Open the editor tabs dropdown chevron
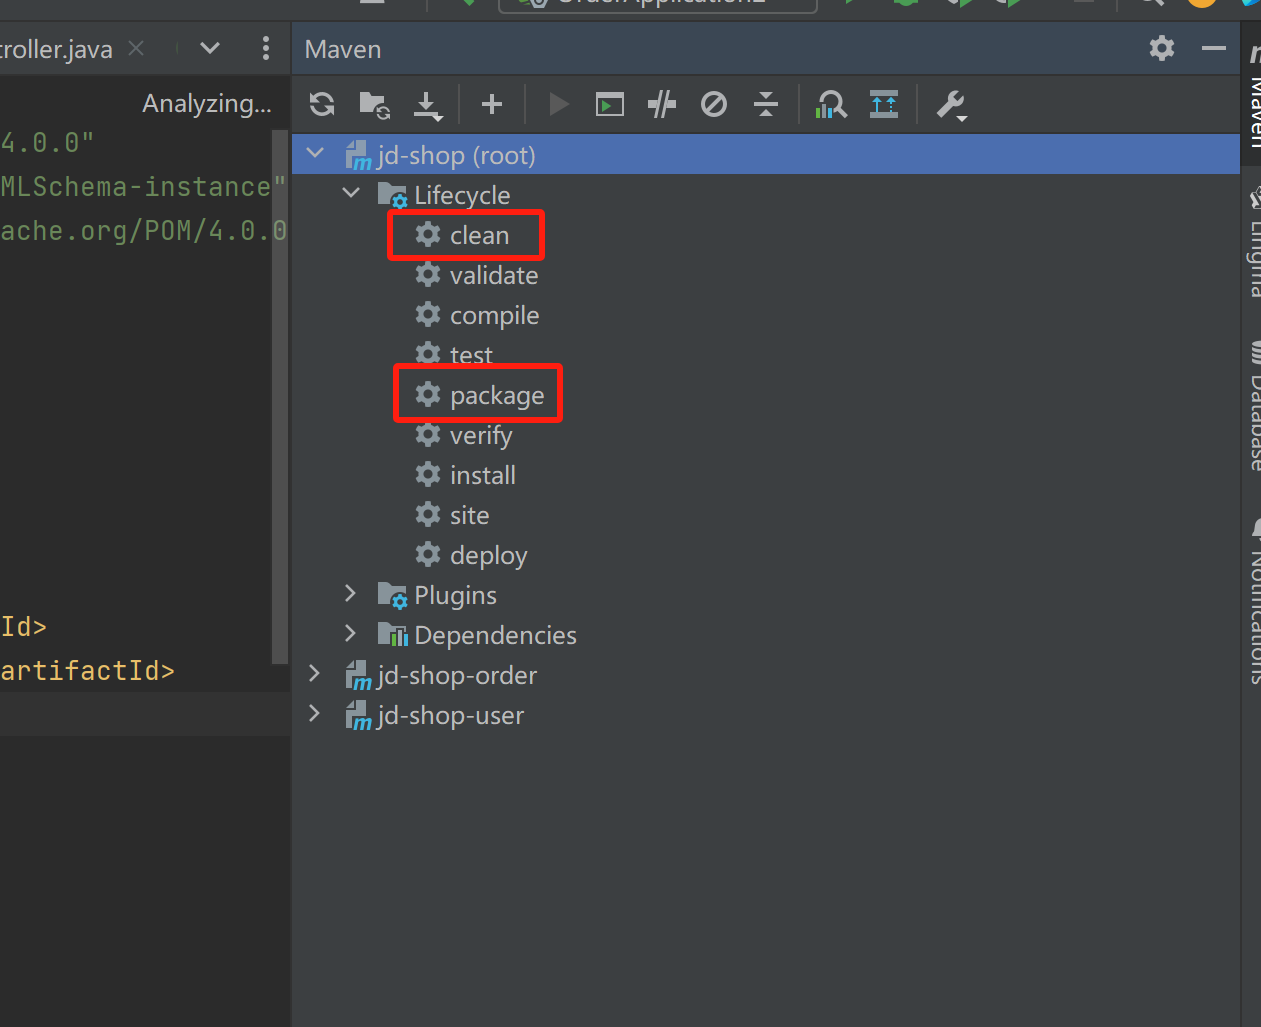Image resolution: width=1261 pixels, height=1027 pixels. [210, 48]
